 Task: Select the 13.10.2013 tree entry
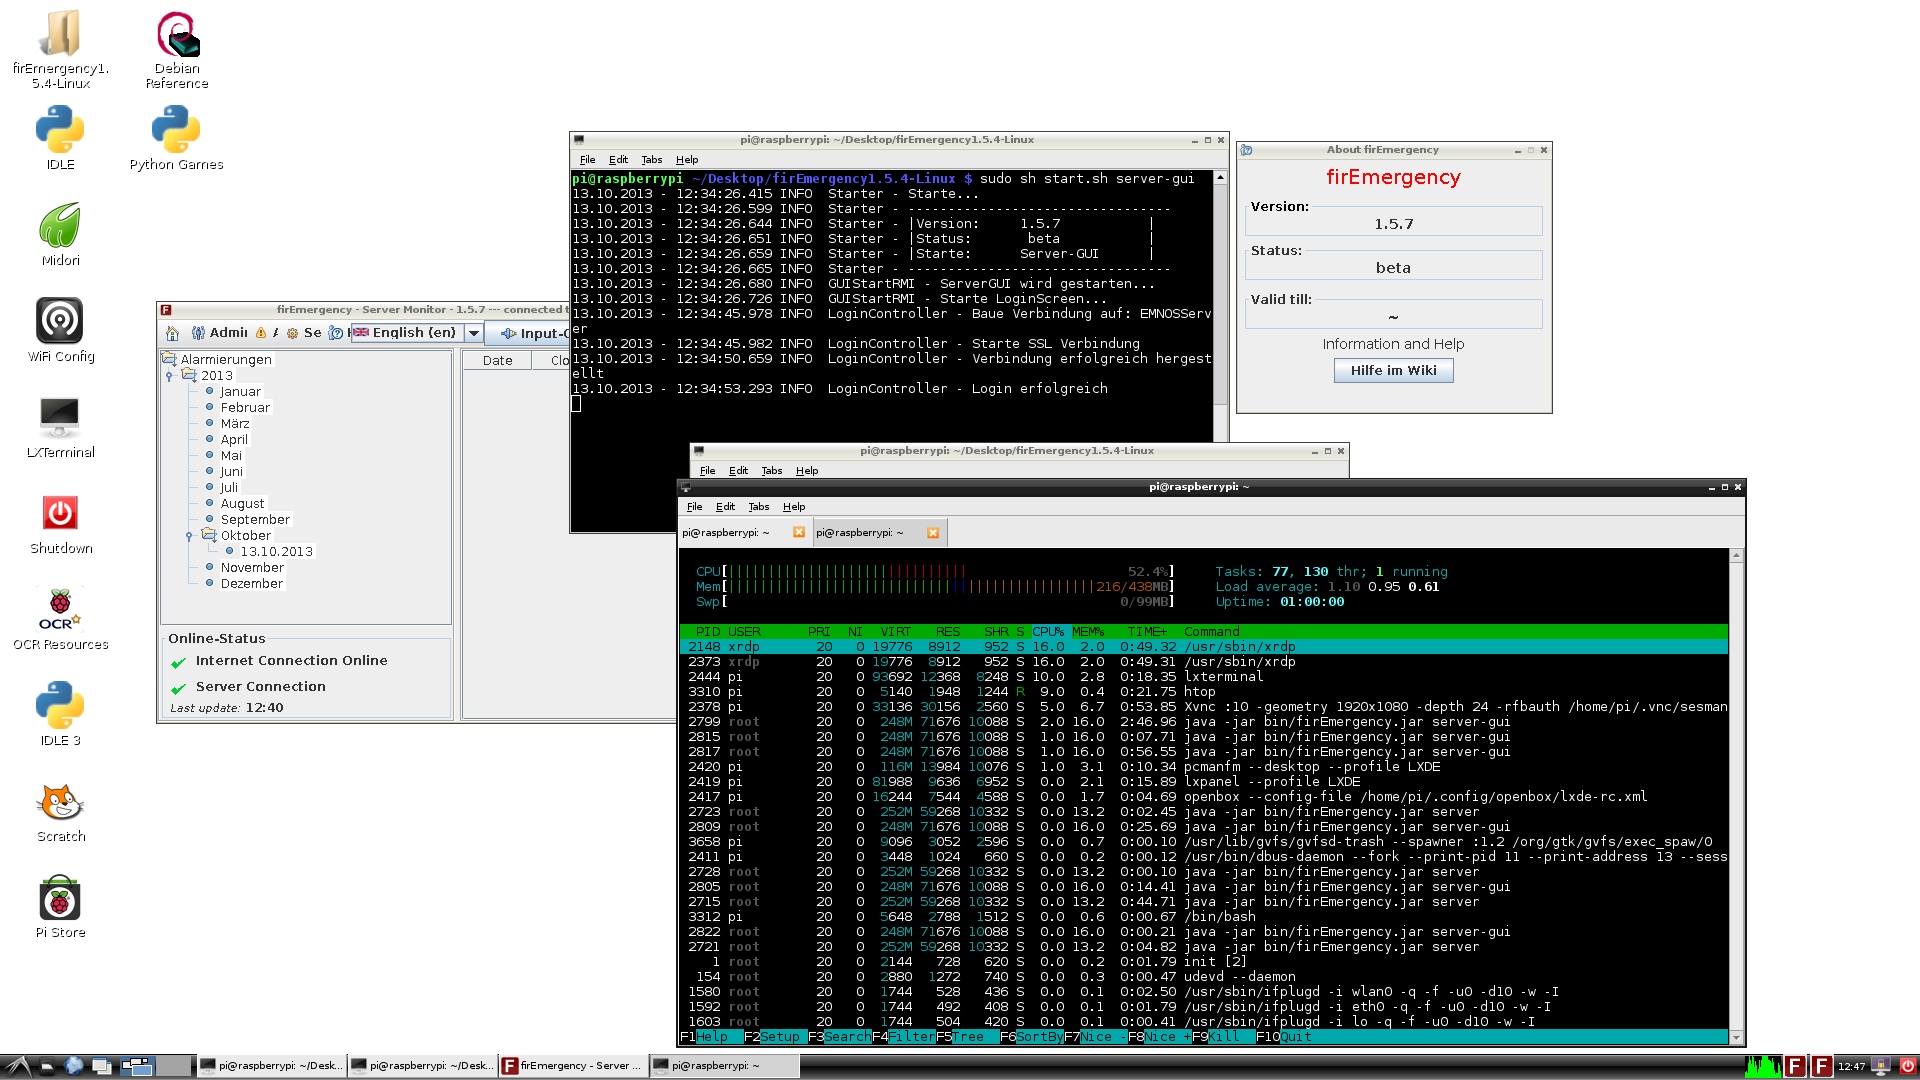(276, 552)
